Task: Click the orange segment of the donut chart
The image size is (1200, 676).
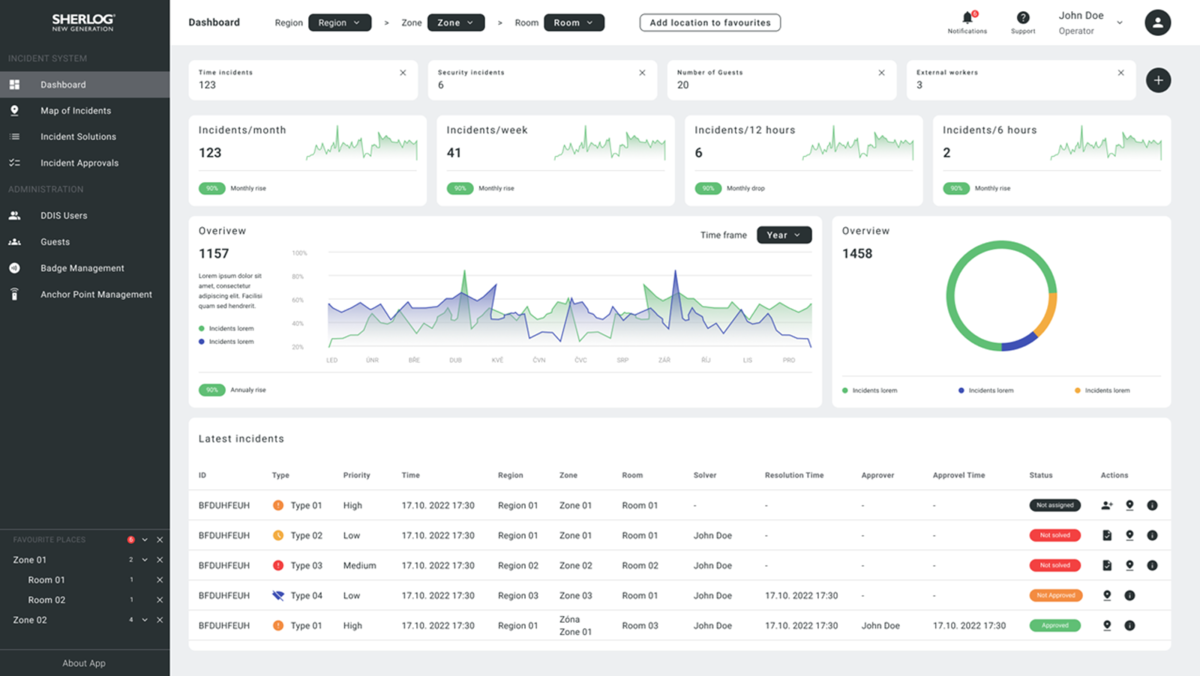Action: point(1045,317)
